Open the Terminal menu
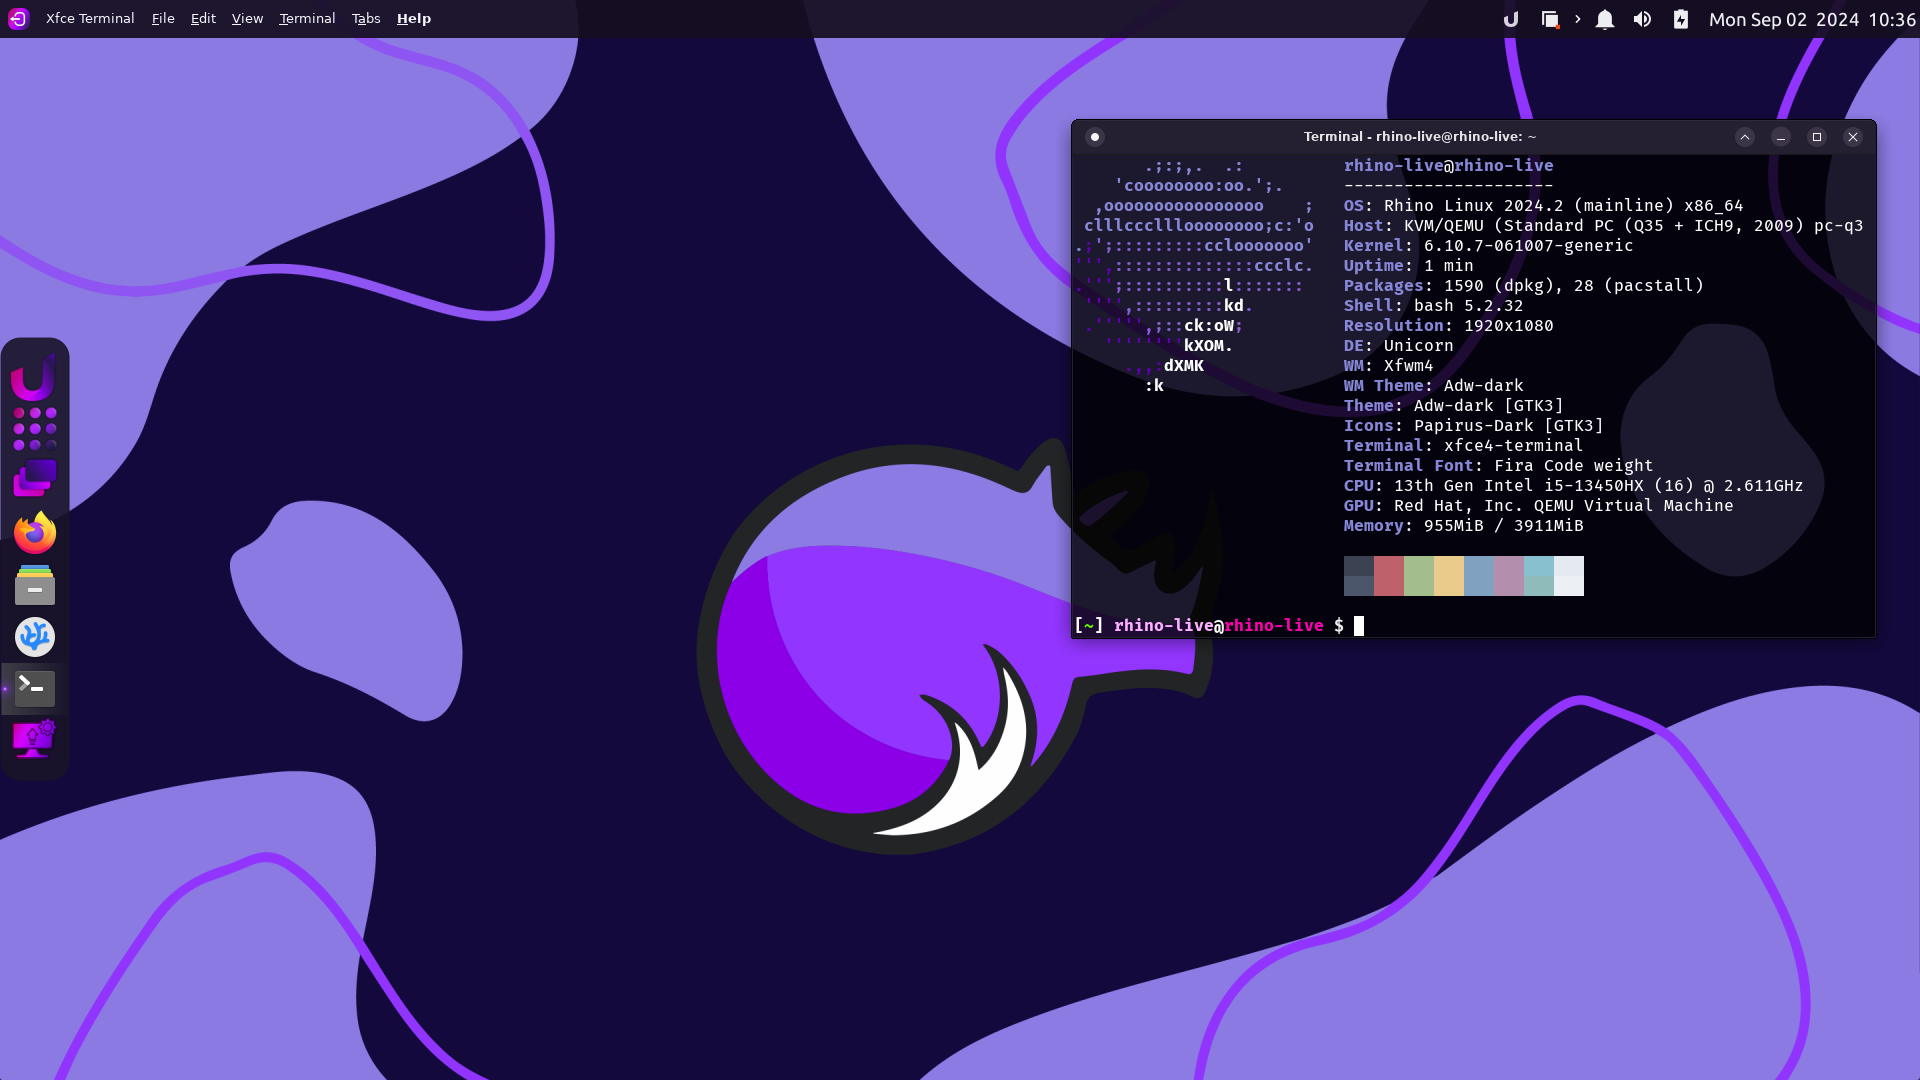Screen dimensions: 1920x1080 coord(307,18)
